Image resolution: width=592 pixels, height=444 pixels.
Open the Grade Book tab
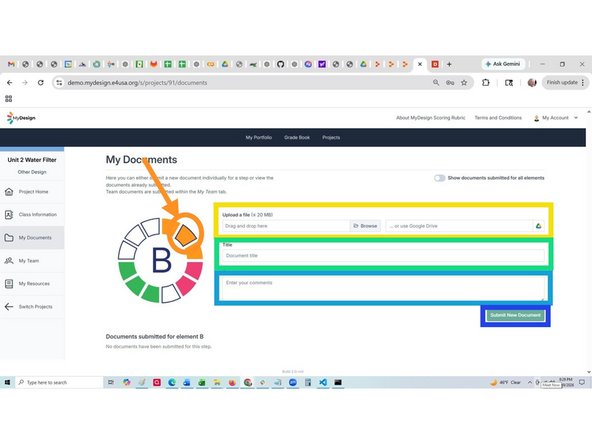point(297,137)
